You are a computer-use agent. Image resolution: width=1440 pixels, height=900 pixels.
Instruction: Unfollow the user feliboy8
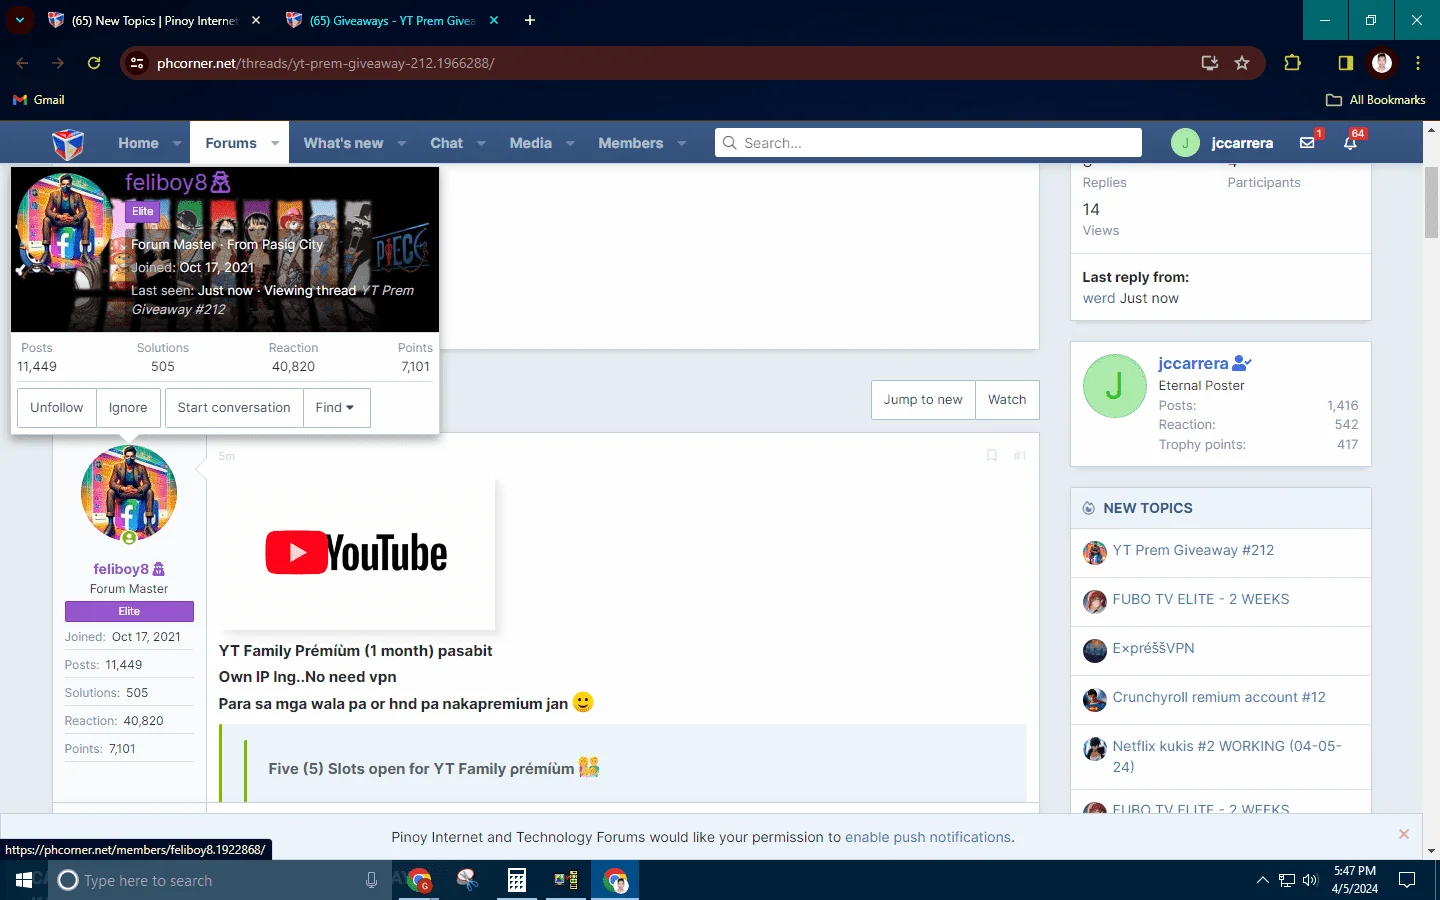[x=57, y=408]
